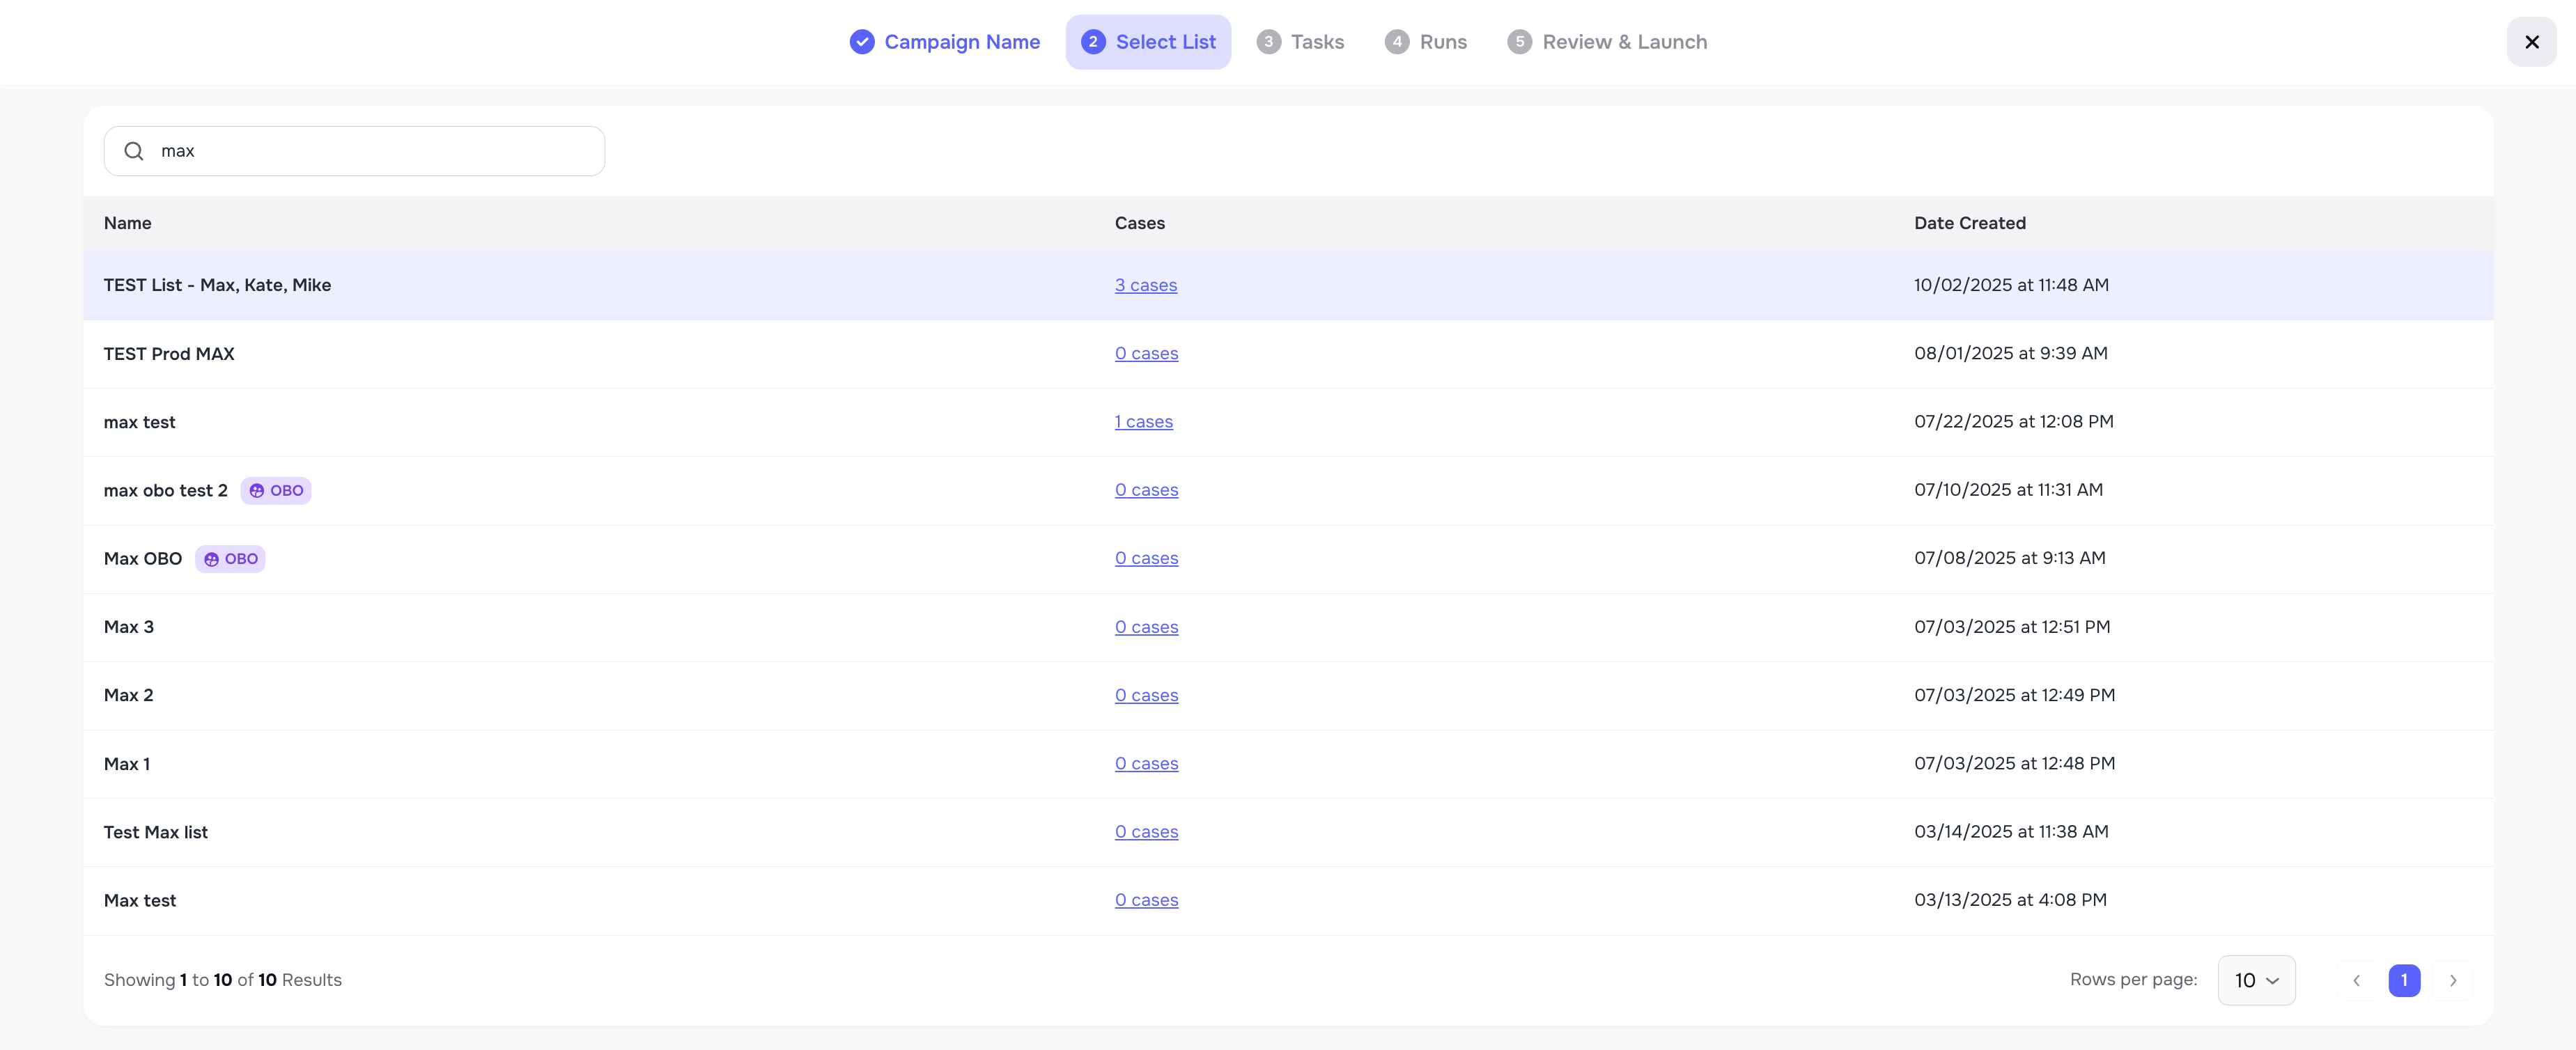Close the campaign wizard with X

pyautogui.click(x=2531, y=42)
